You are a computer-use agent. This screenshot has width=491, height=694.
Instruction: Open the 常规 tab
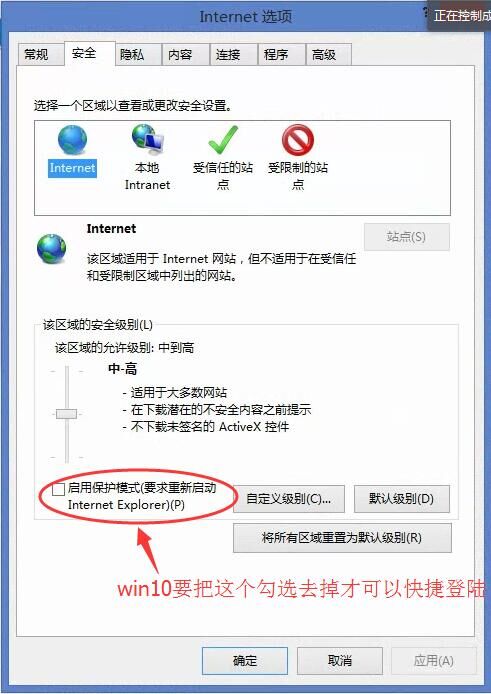coord(36,55)
